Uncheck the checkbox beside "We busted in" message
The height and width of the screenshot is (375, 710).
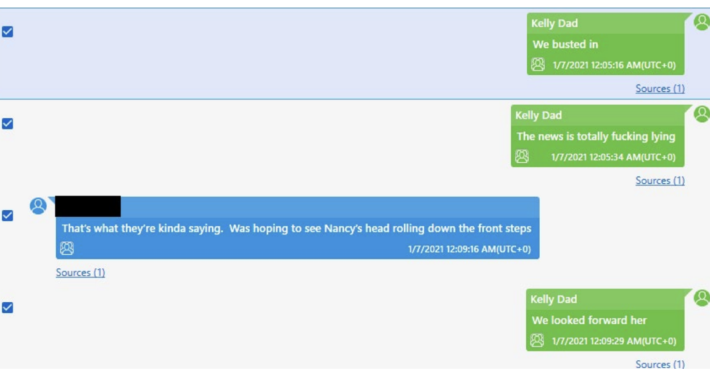7,32
